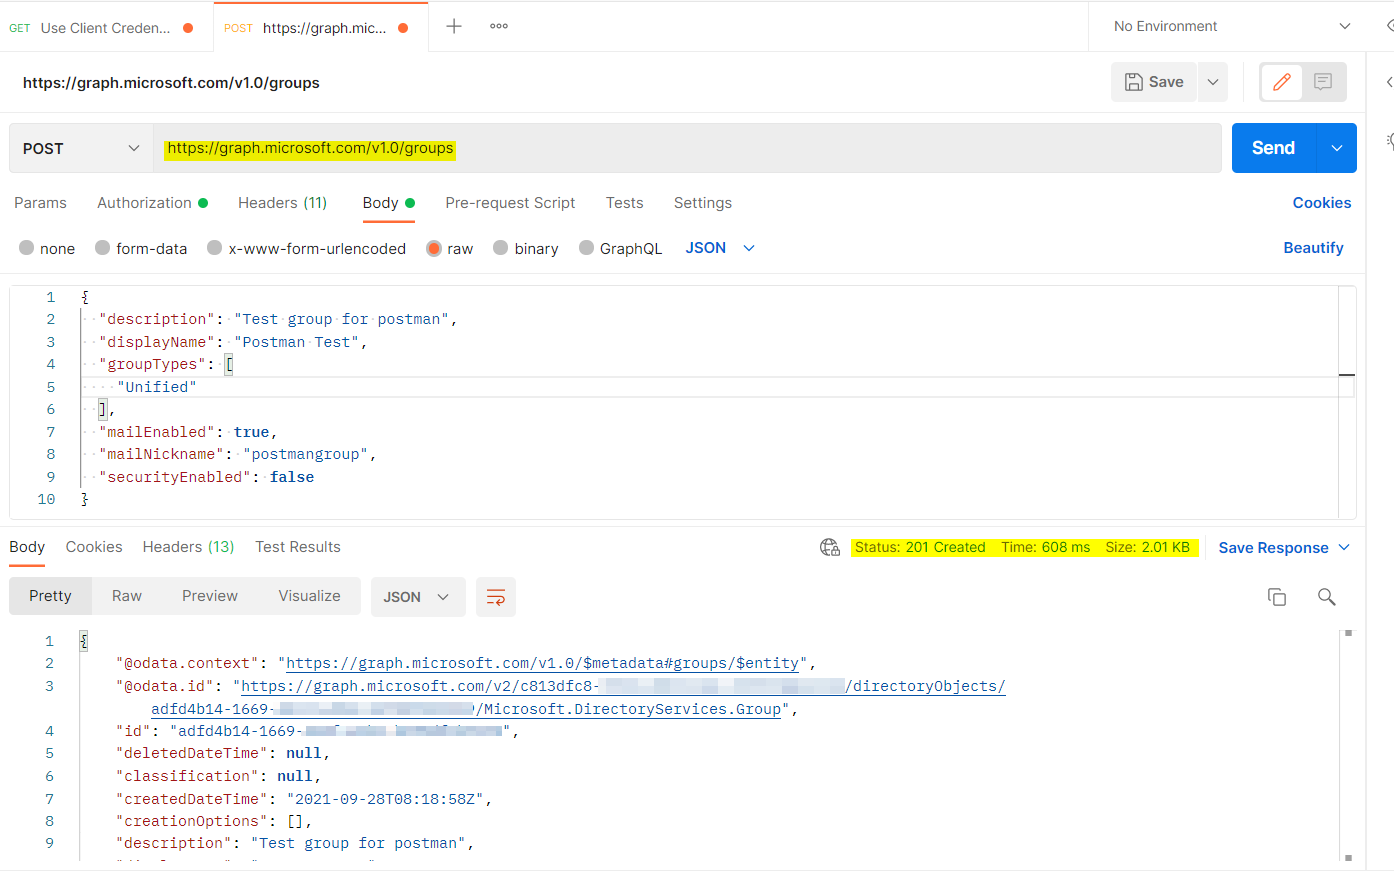Select the POST https://graph.mic... tab
The image size is (1394, 878).
click(x=320, y=27)
